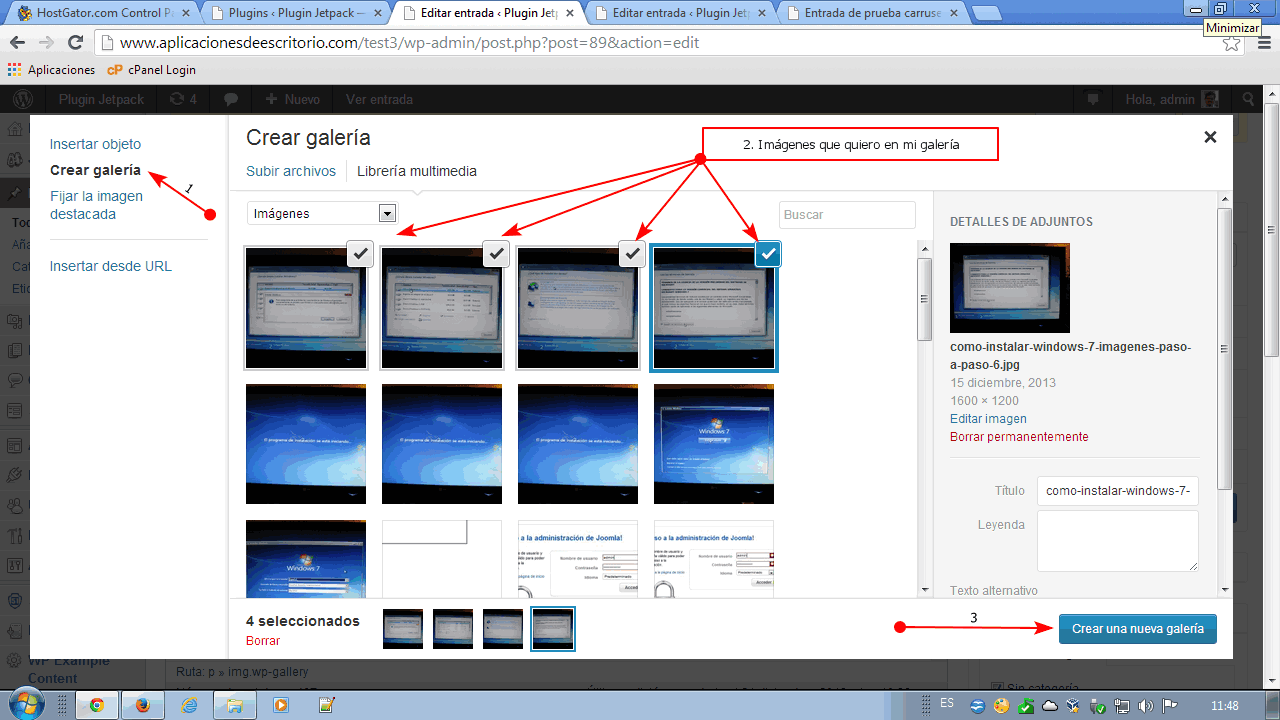Click the Buscar search field

[x=846, y=215]
